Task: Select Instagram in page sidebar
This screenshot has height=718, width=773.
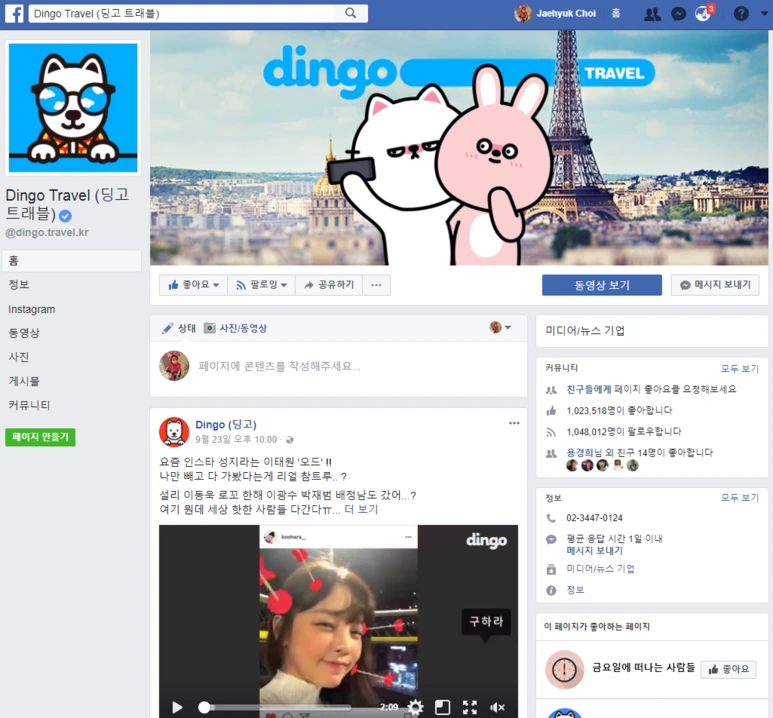Action: point(32,309)
